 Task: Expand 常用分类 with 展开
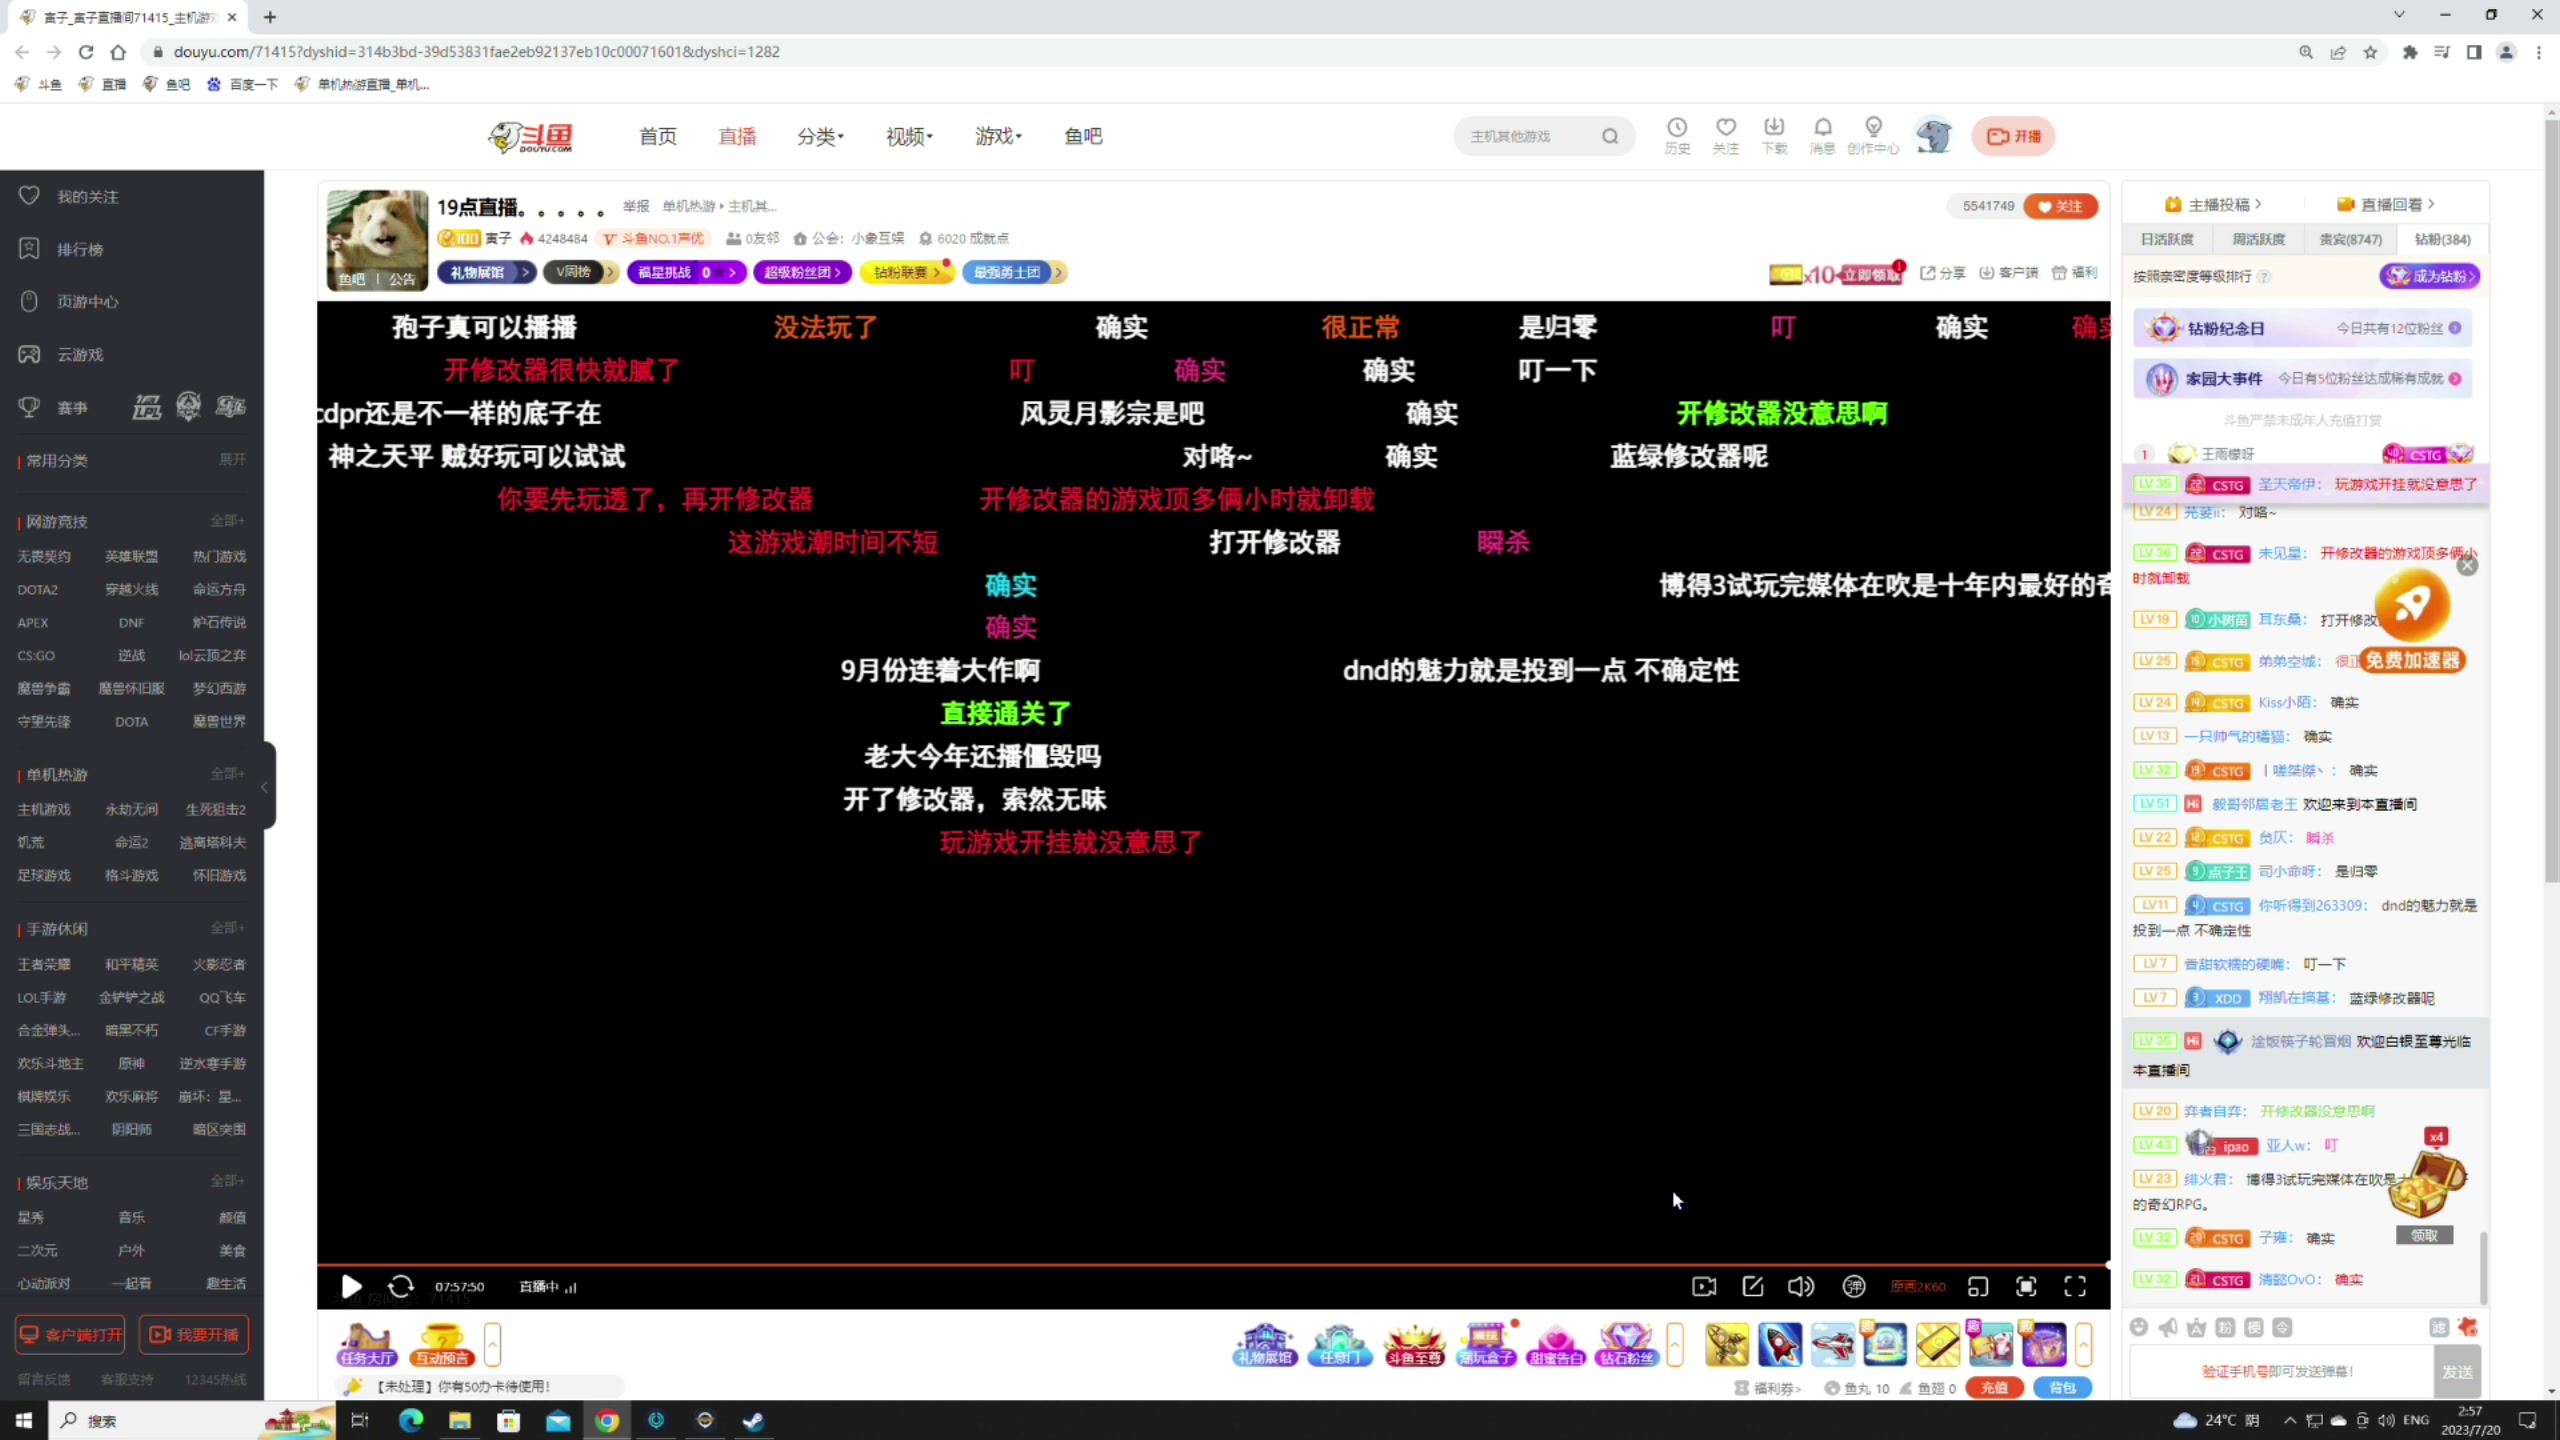232,459
